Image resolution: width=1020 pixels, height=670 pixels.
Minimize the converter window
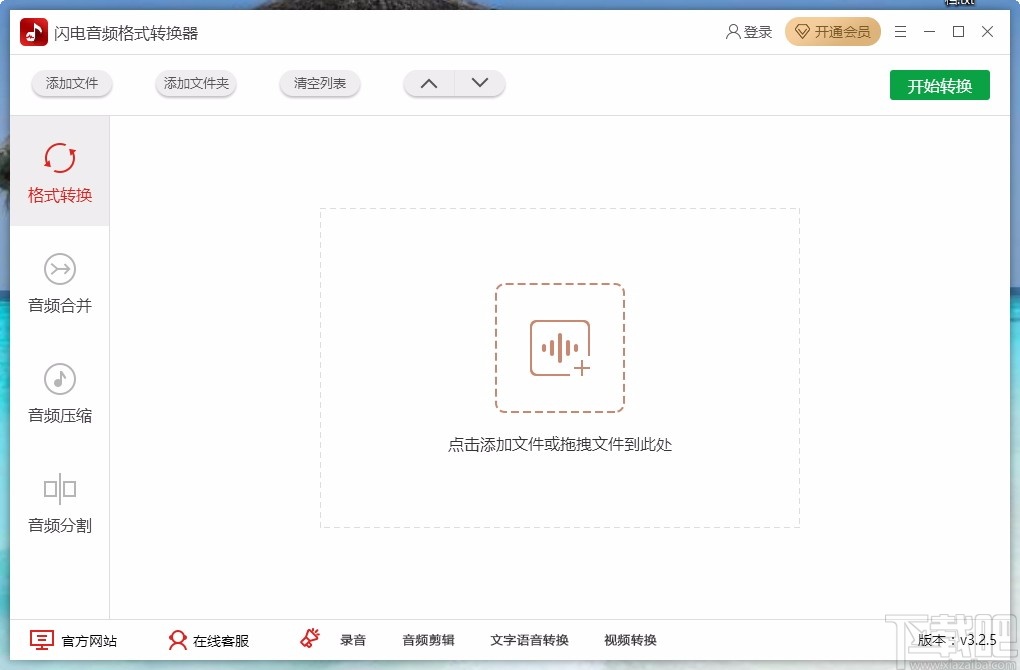[x=930, y=32]
